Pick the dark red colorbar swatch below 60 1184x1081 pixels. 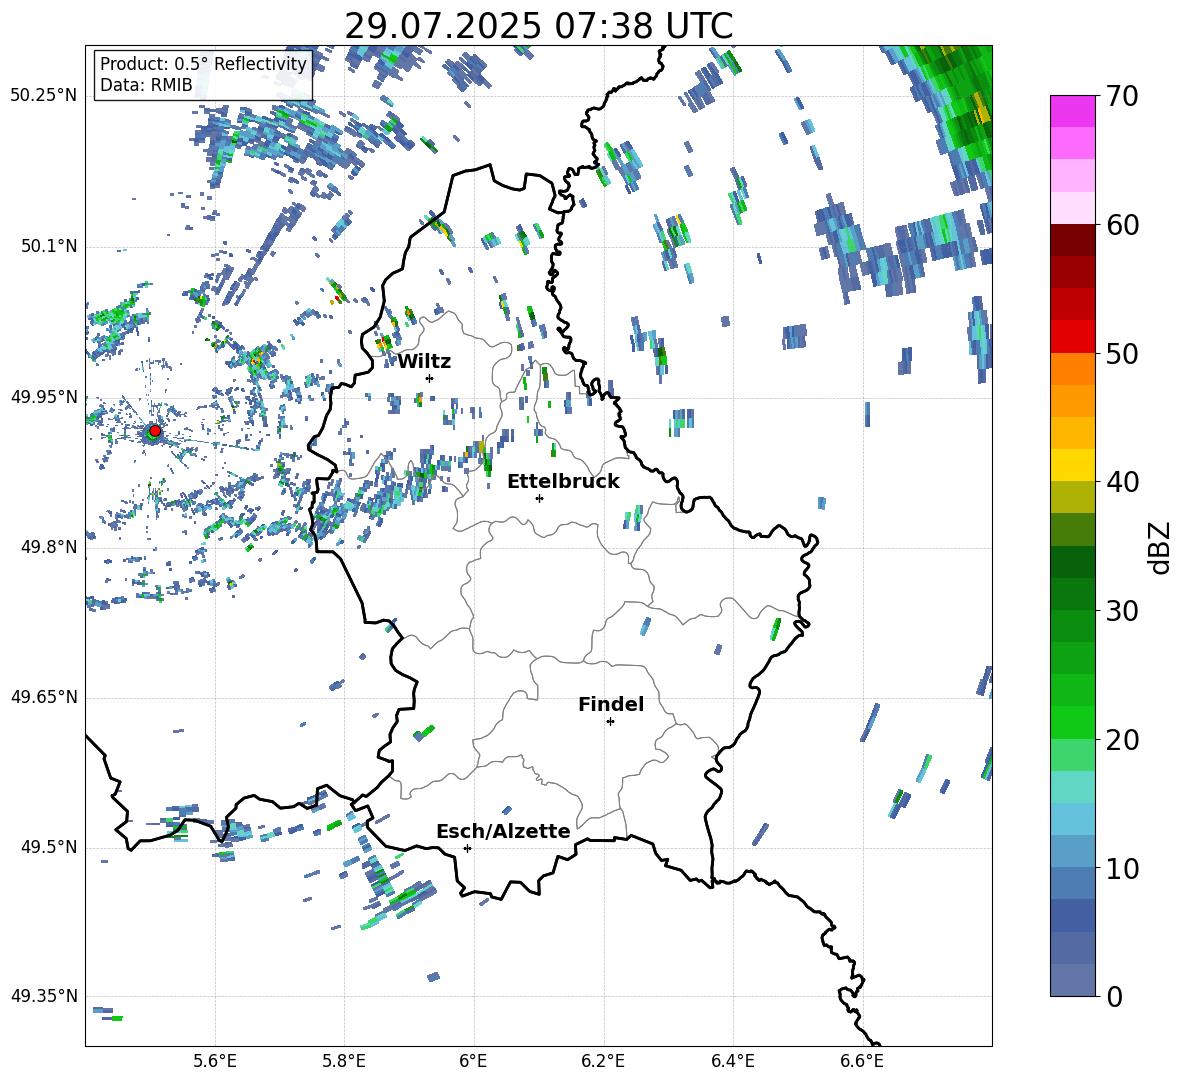point(1072,240)
